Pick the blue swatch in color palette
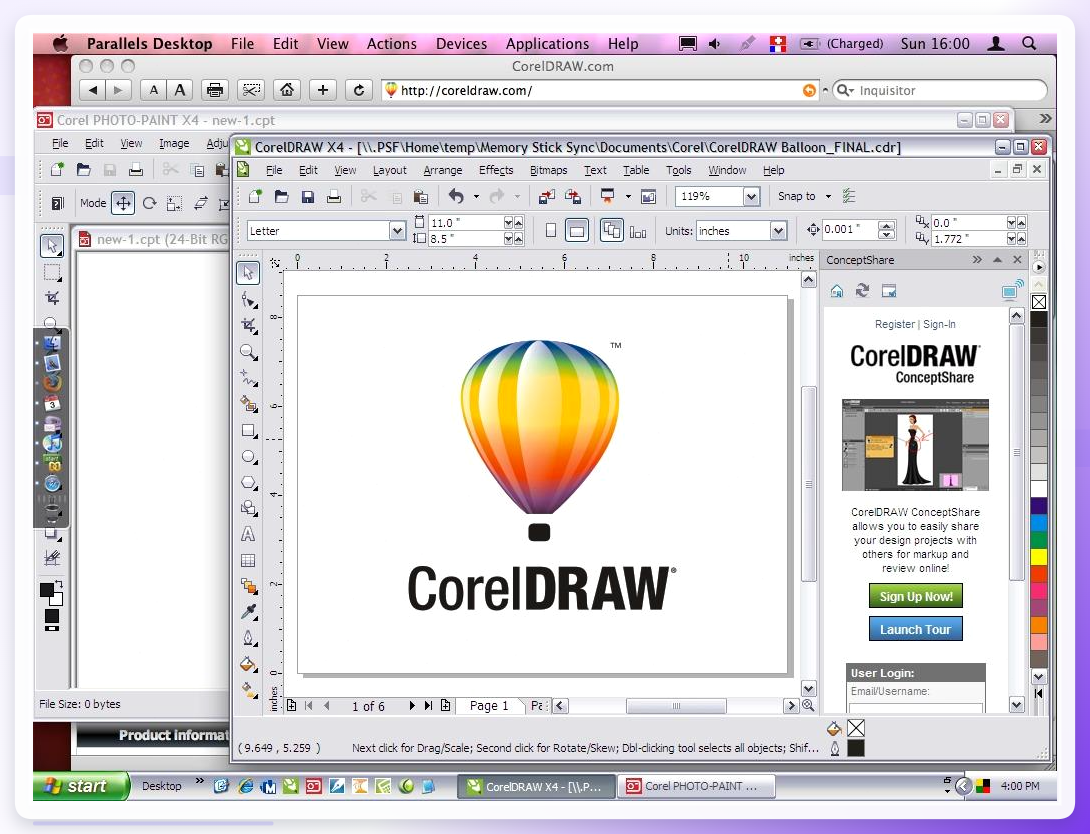Viewport: 1090px width, 834px height. [x=1039, y=523]
